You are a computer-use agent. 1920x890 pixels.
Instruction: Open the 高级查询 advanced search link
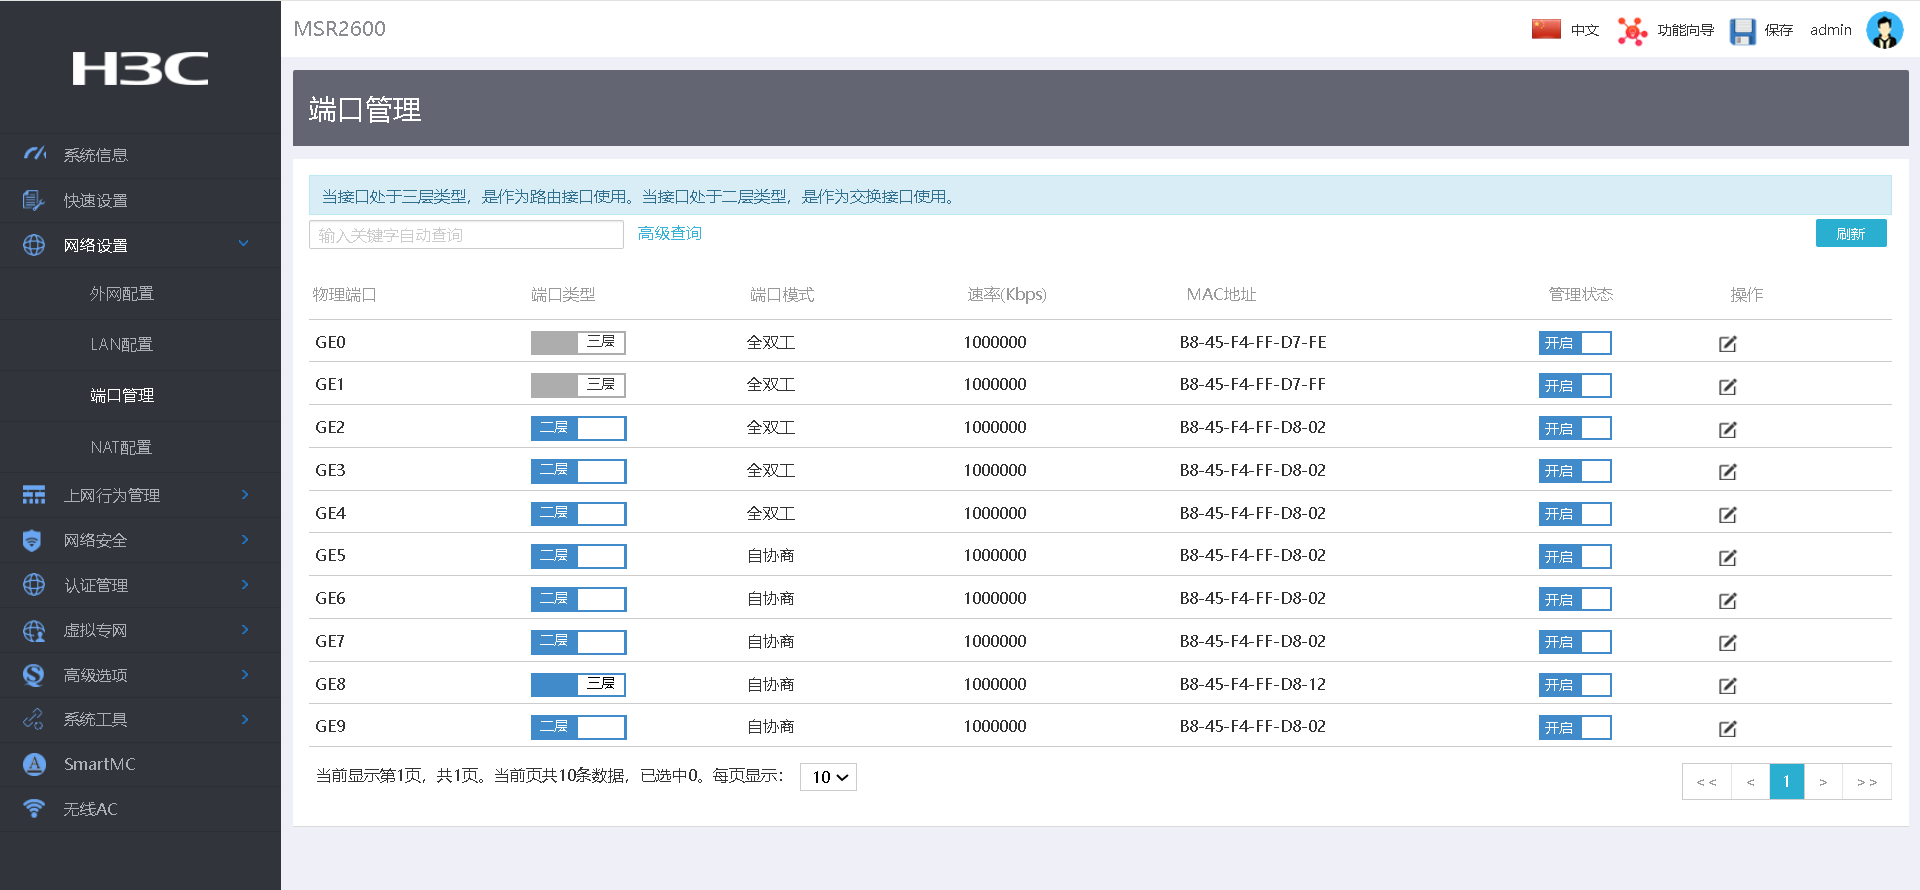pyautogui.click(x=669, y=234)
